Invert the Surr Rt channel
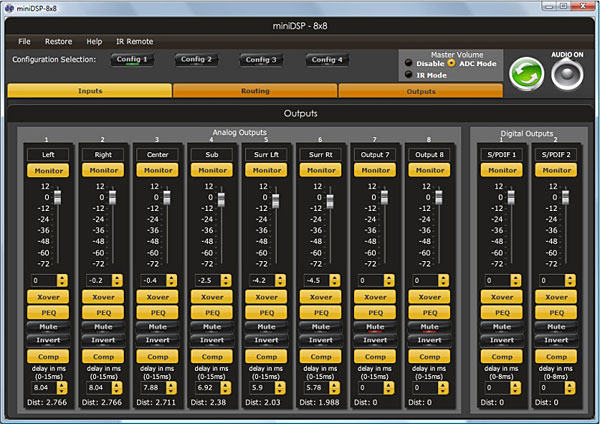The height and width of the screenshot is (424, 600). pos(321,340)
